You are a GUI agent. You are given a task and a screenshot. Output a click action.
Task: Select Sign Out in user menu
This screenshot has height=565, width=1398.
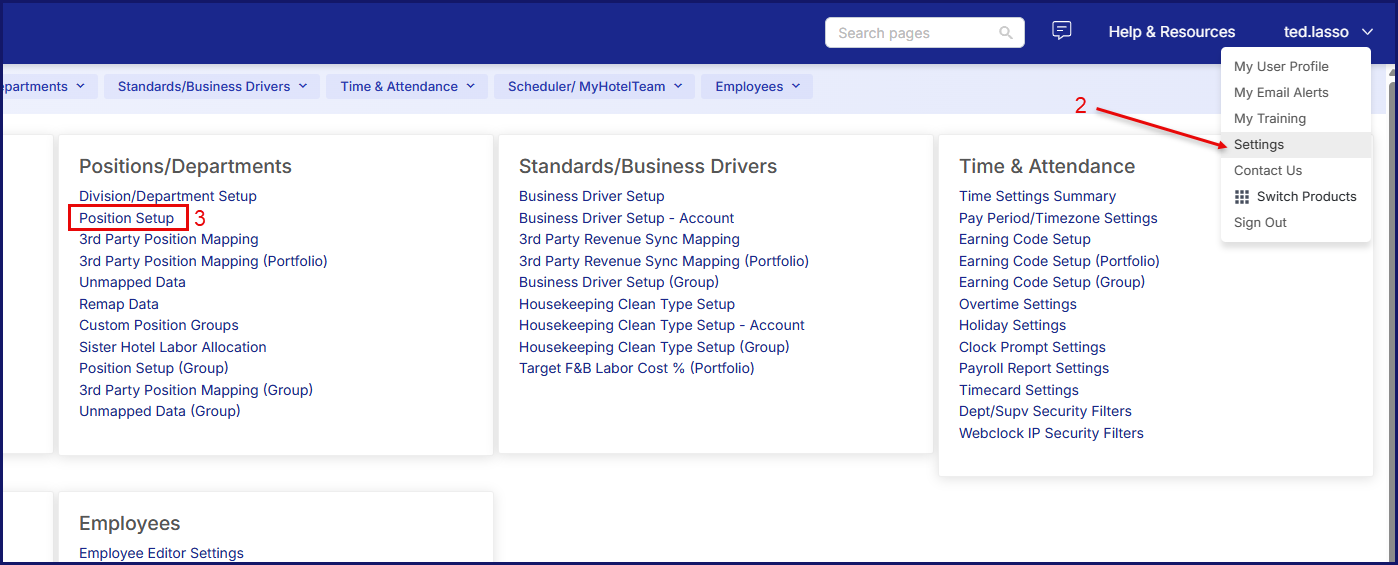click(x=1260, y=223)
